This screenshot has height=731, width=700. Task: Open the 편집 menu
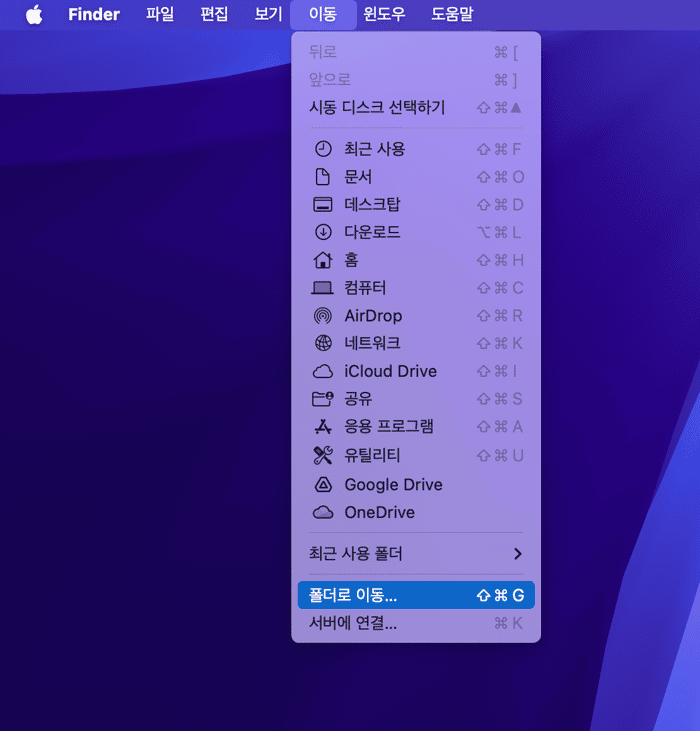pos(214,14)
